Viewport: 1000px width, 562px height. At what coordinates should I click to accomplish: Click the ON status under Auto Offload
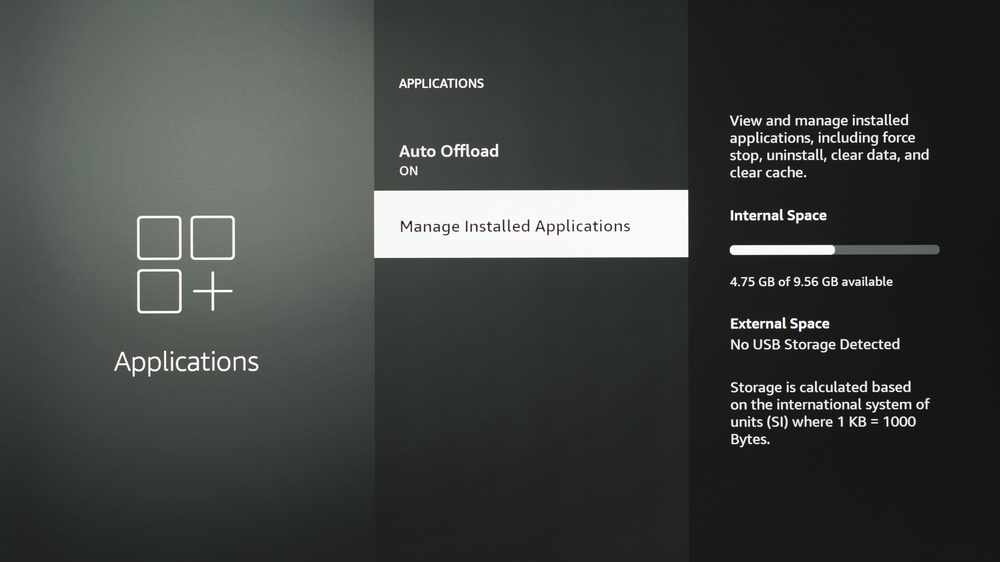[408, 171]
